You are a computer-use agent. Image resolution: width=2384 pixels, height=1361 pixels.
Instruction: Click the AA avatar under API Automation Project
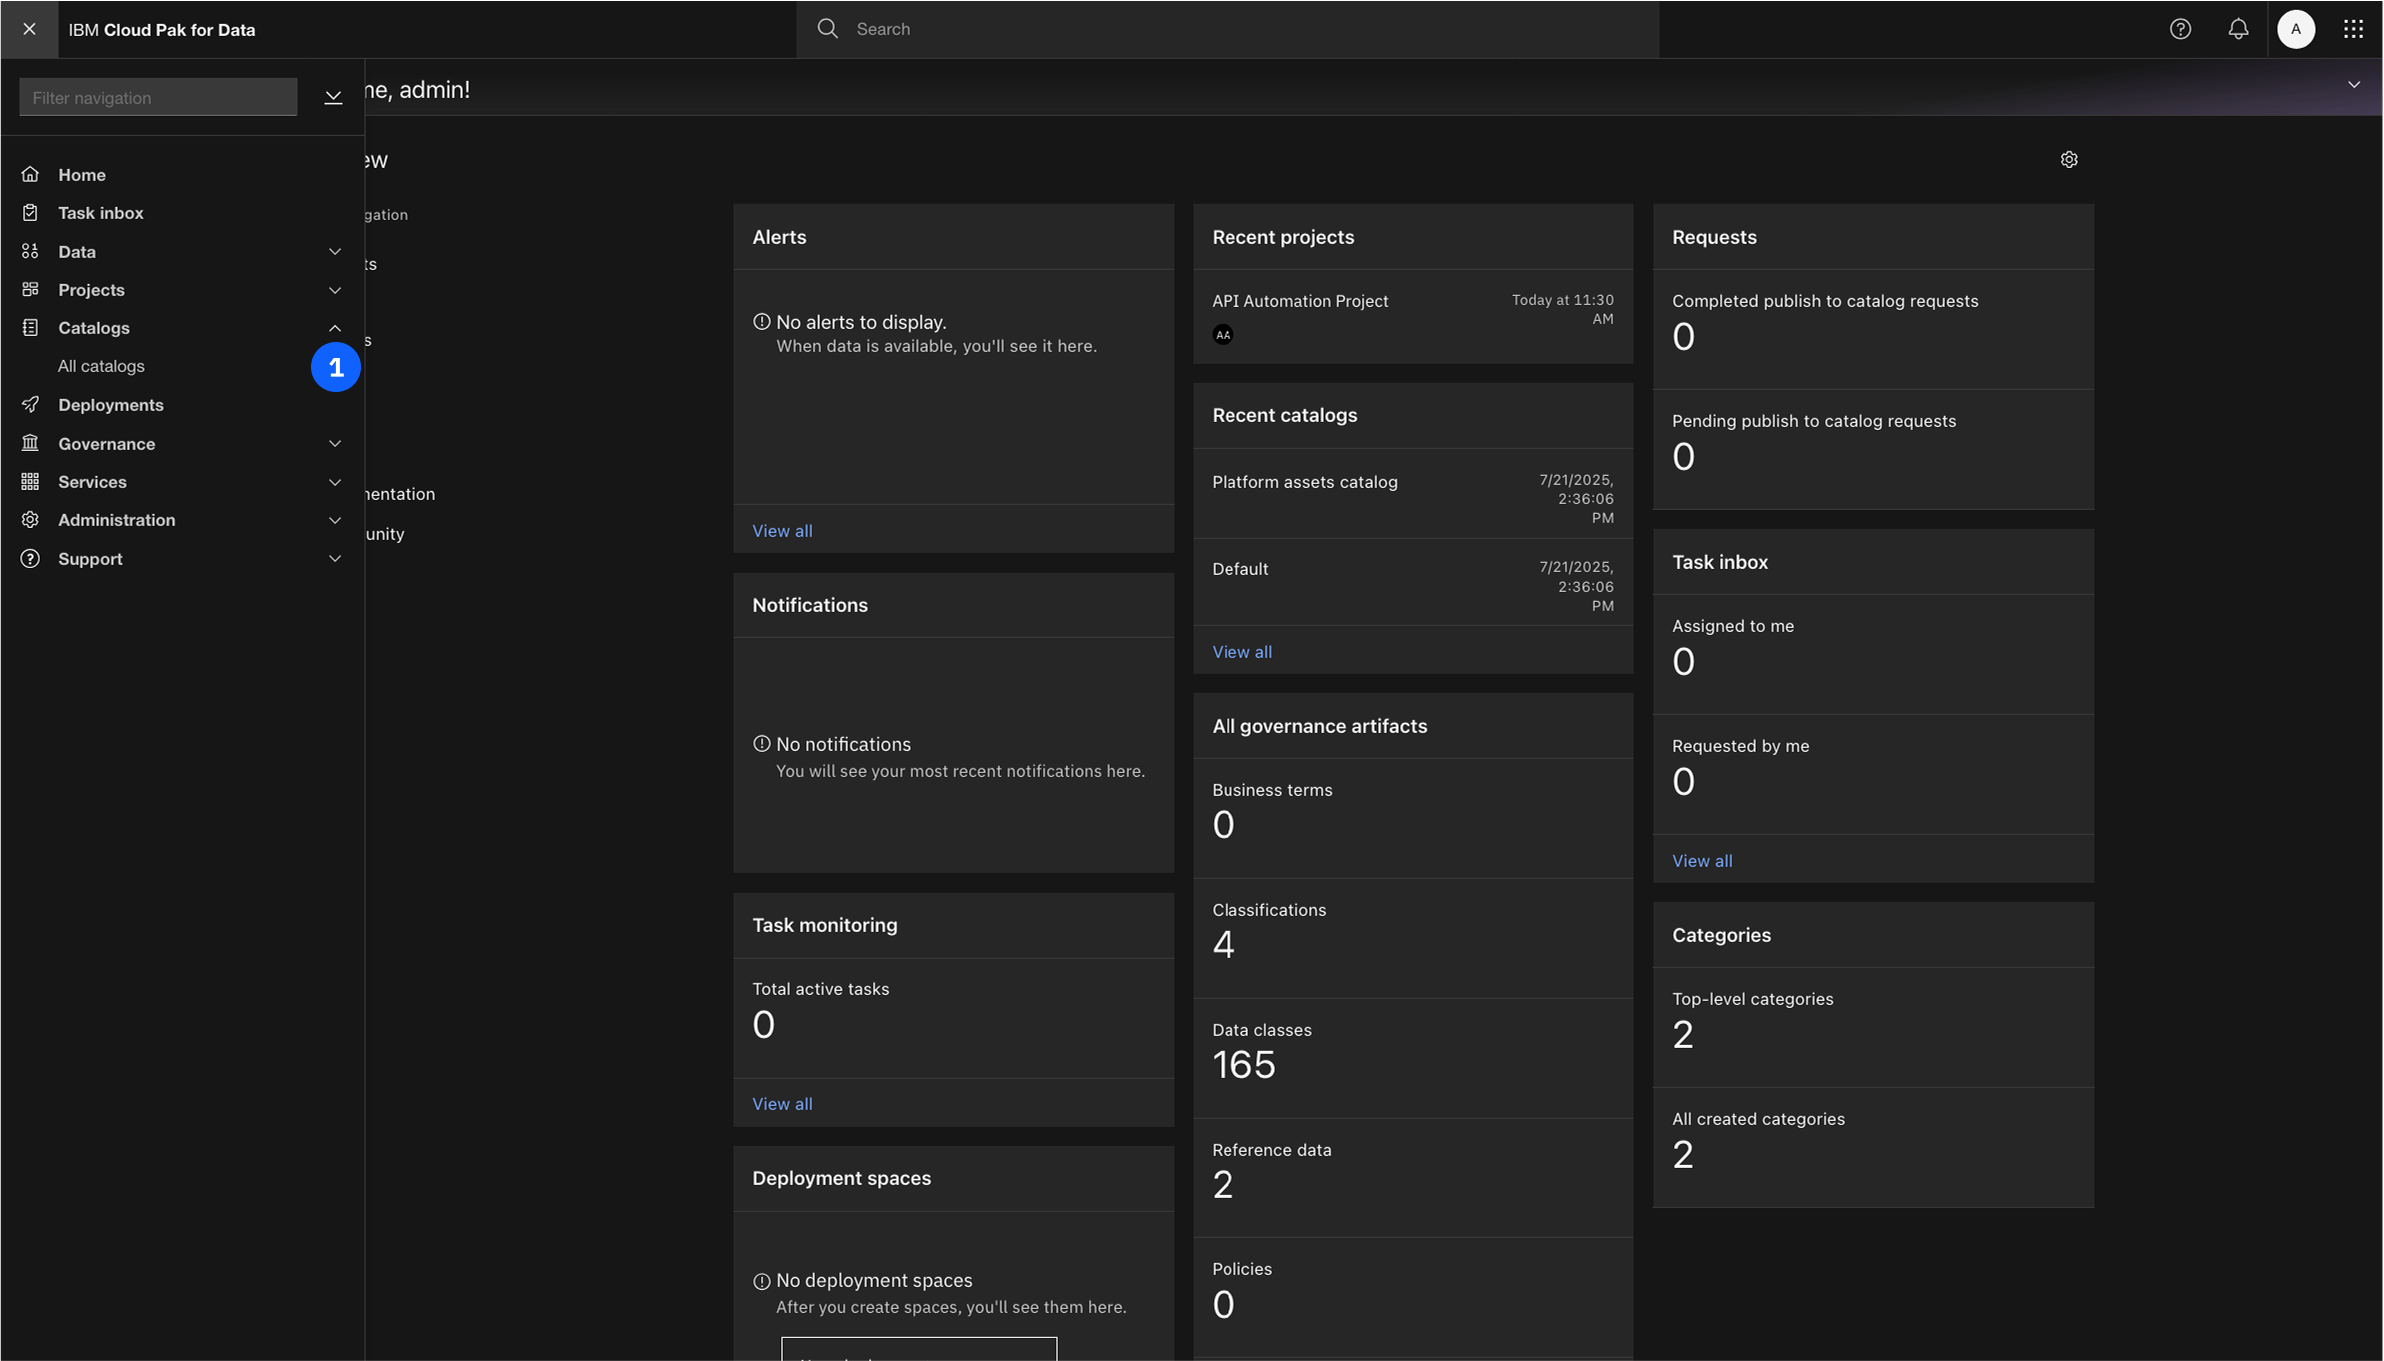[1222, 335]
